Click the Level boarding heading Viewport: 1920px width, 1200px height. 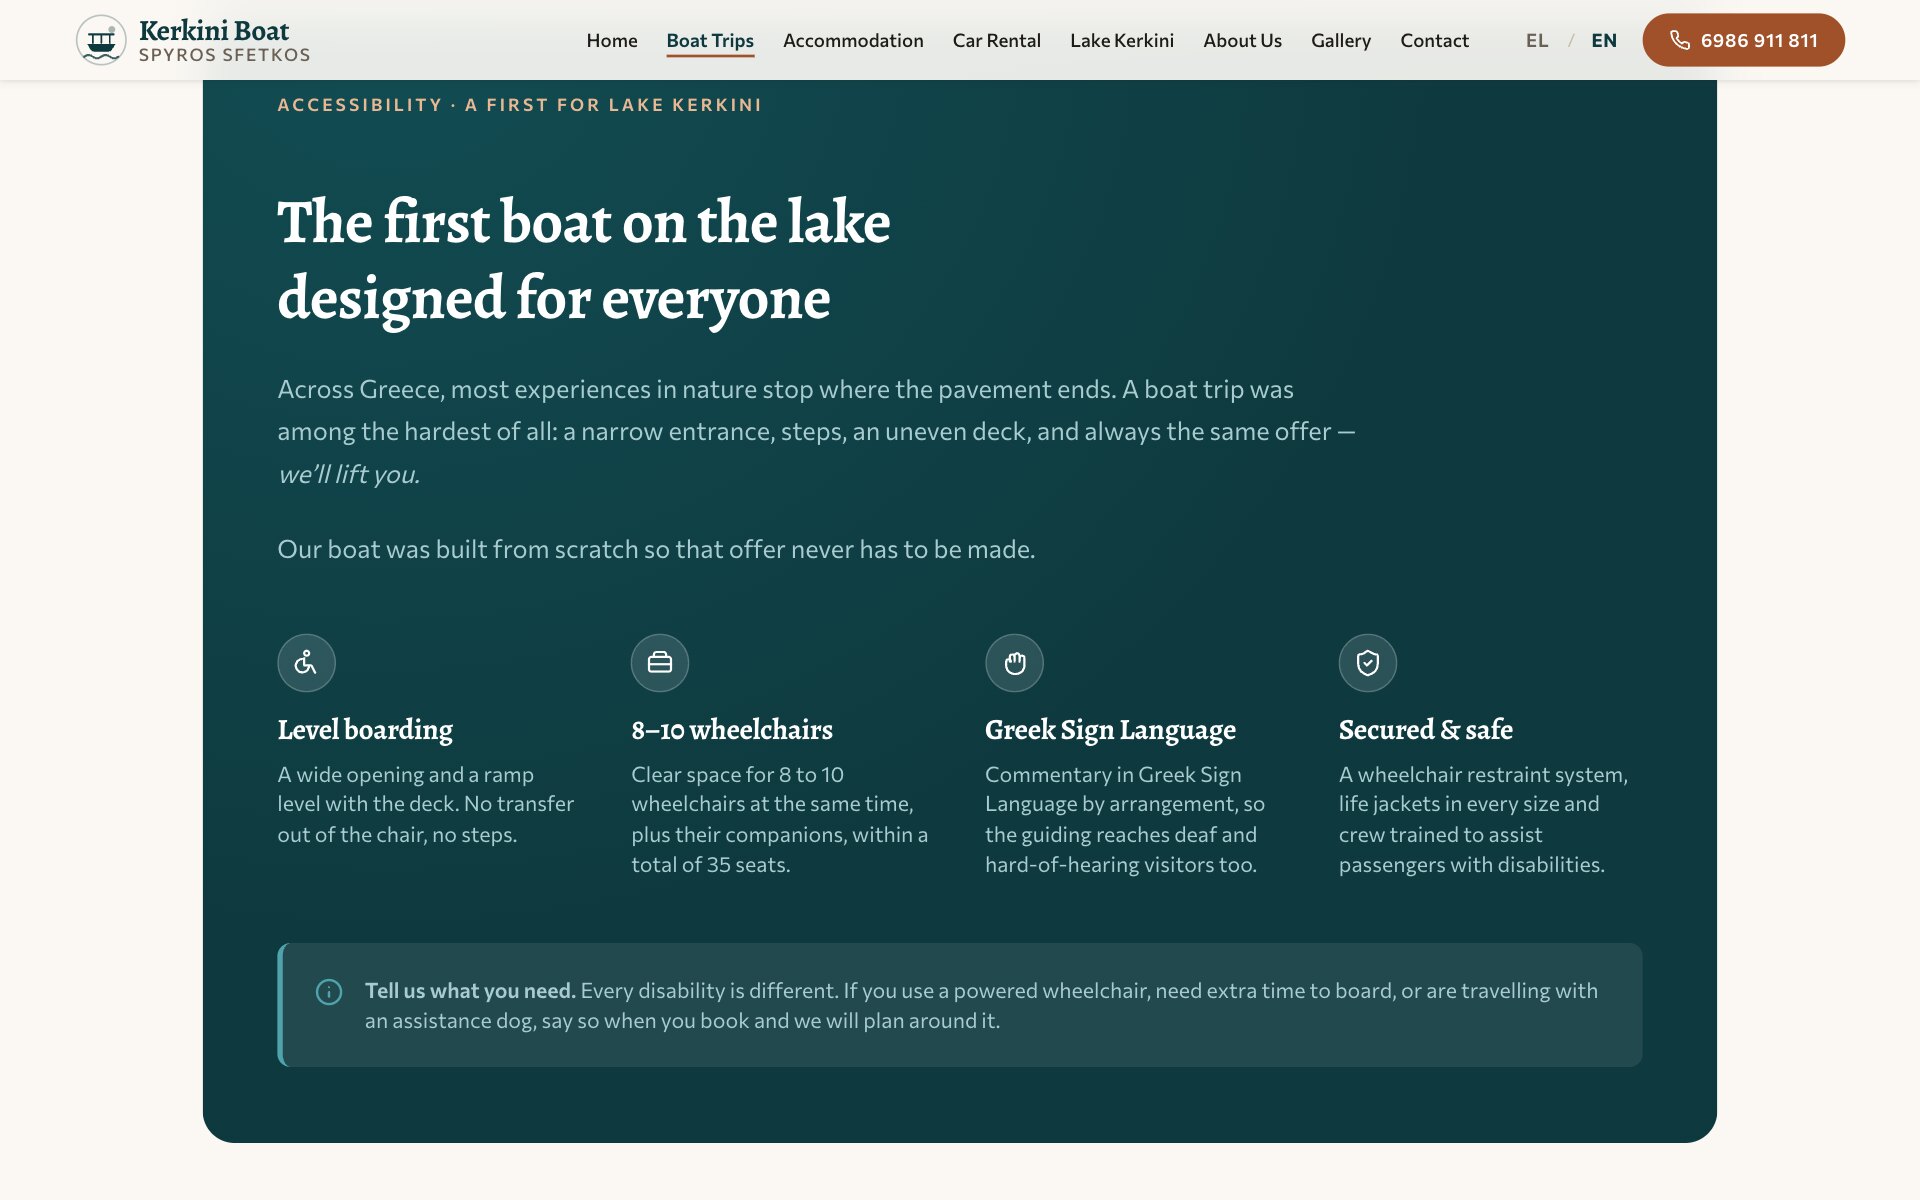[365, 730]
